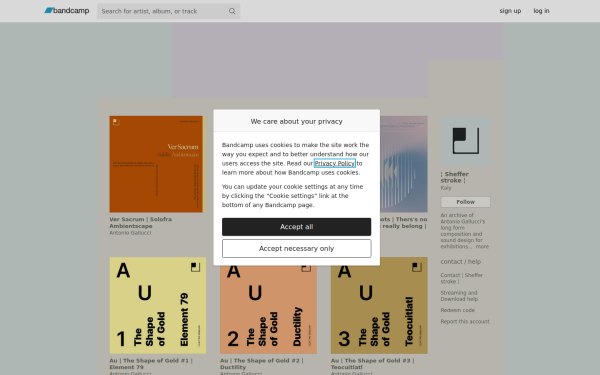Open Streaming and Download help

pyautogui.click(x=459, y=296)
